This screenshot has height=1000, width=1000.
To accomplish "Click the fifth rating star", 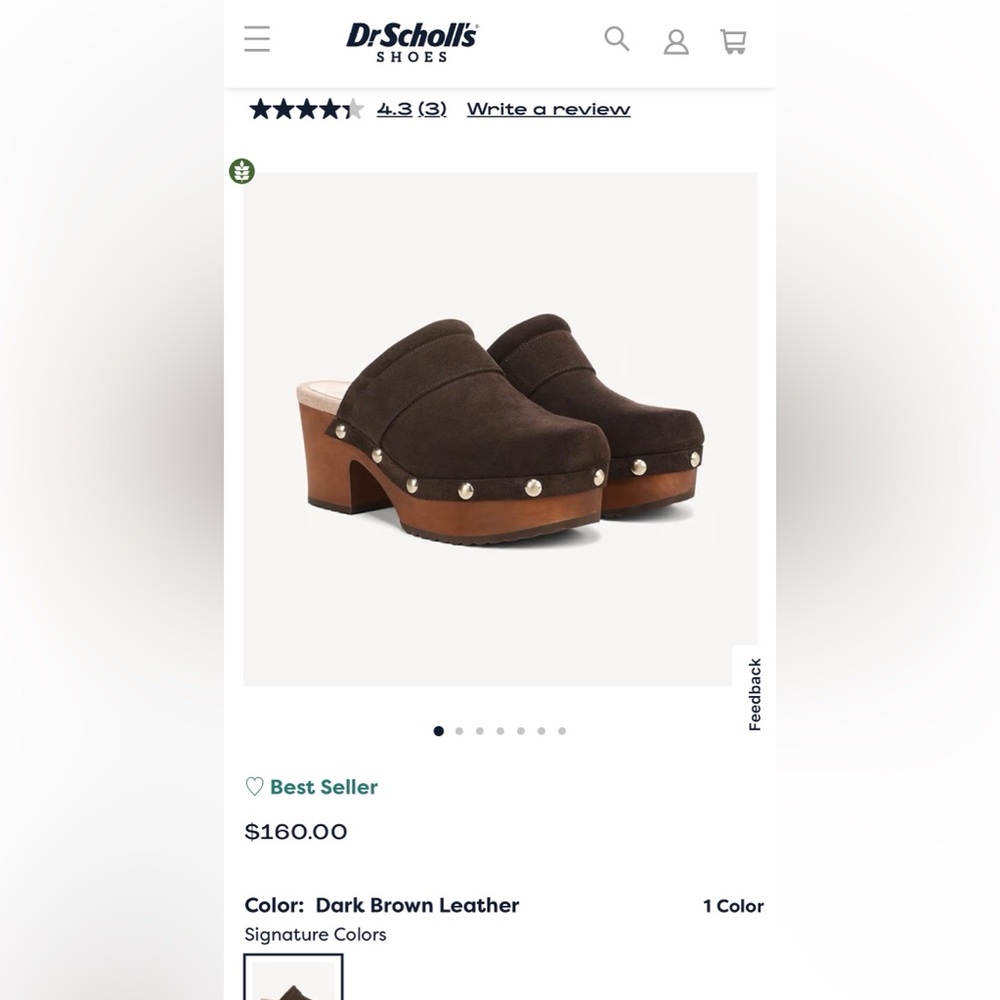I will click(x=353, y=108).
